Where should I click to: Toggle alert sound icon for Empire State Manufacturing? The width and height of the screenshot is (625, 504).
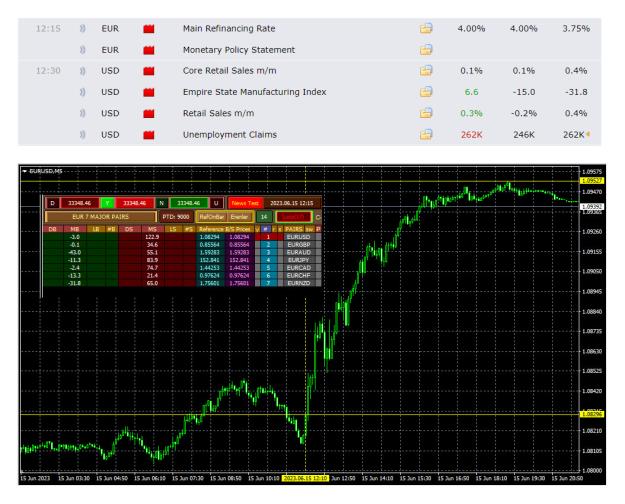[x=83, y=92]
